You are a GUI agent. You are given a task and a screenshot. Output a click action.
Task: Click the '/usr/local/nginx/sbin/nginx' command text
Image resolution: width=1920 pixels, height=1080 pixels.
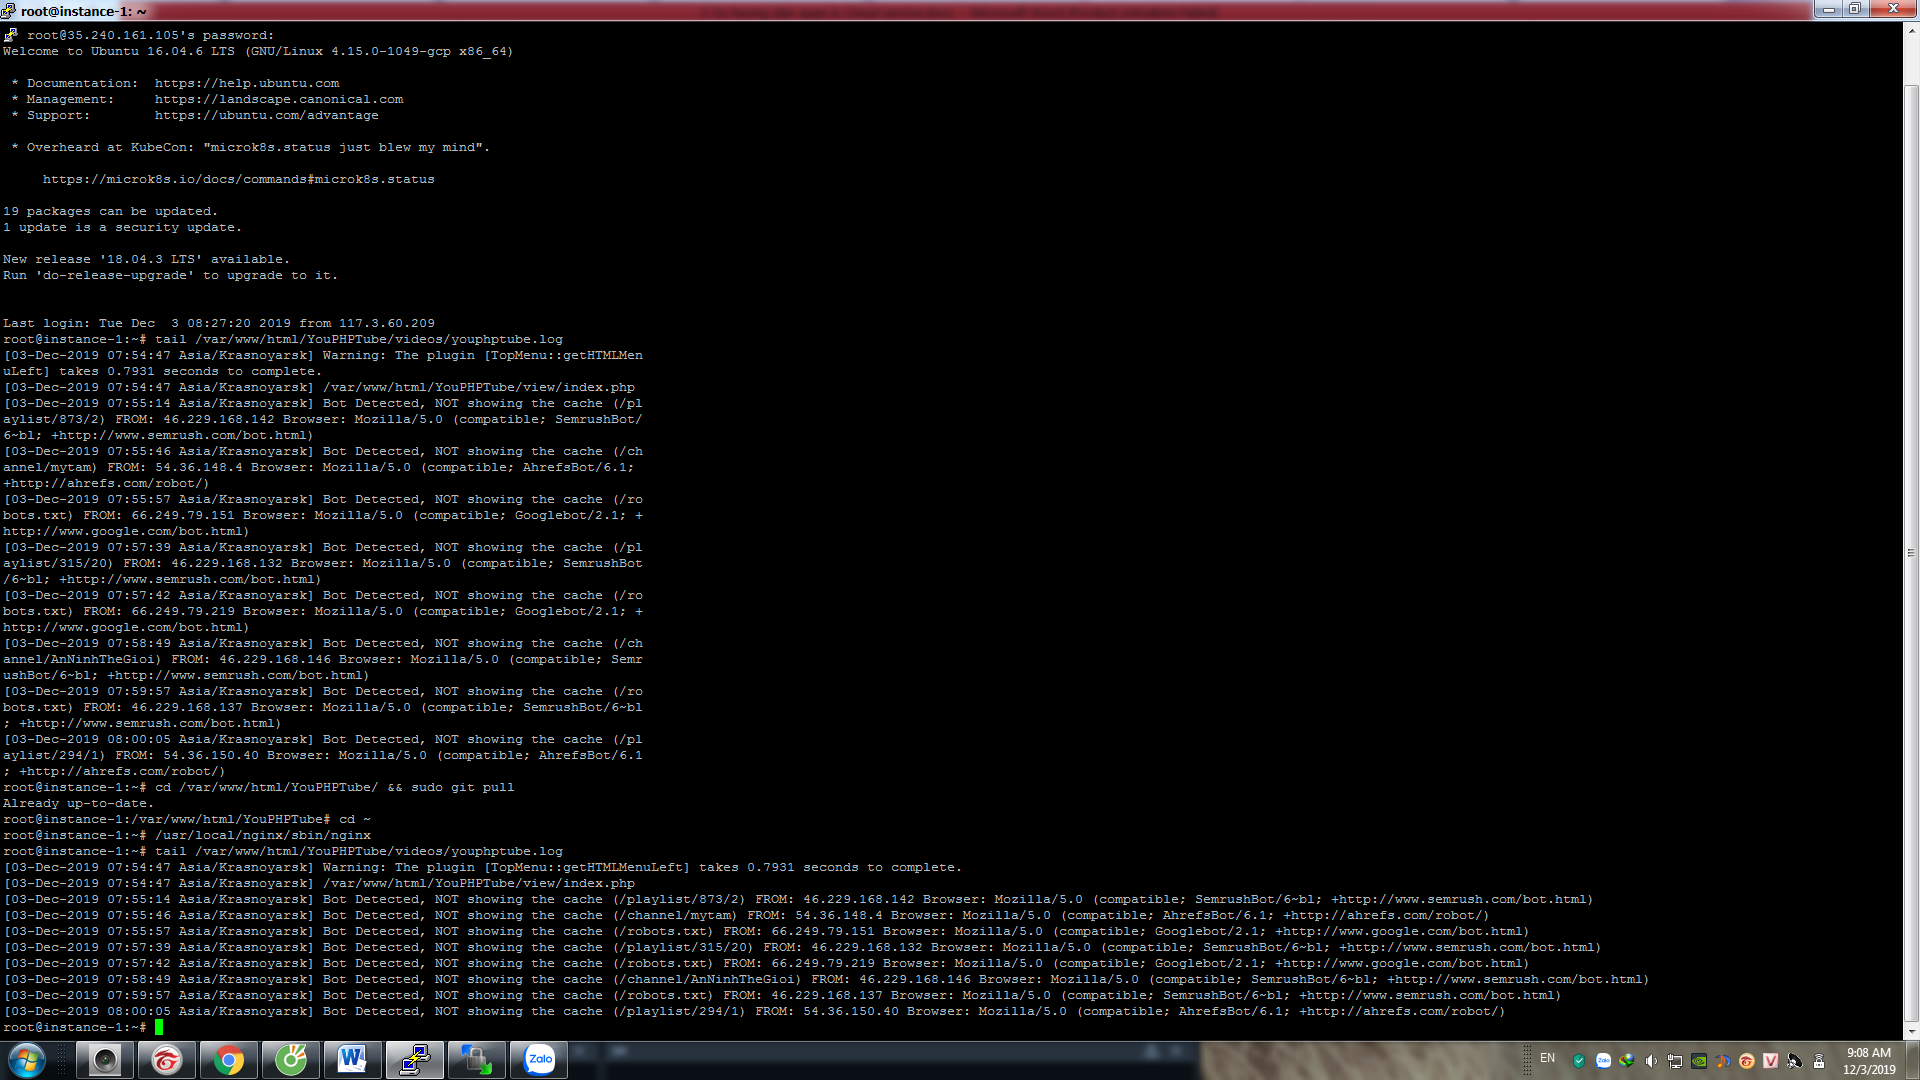click(x=263, y=836)
